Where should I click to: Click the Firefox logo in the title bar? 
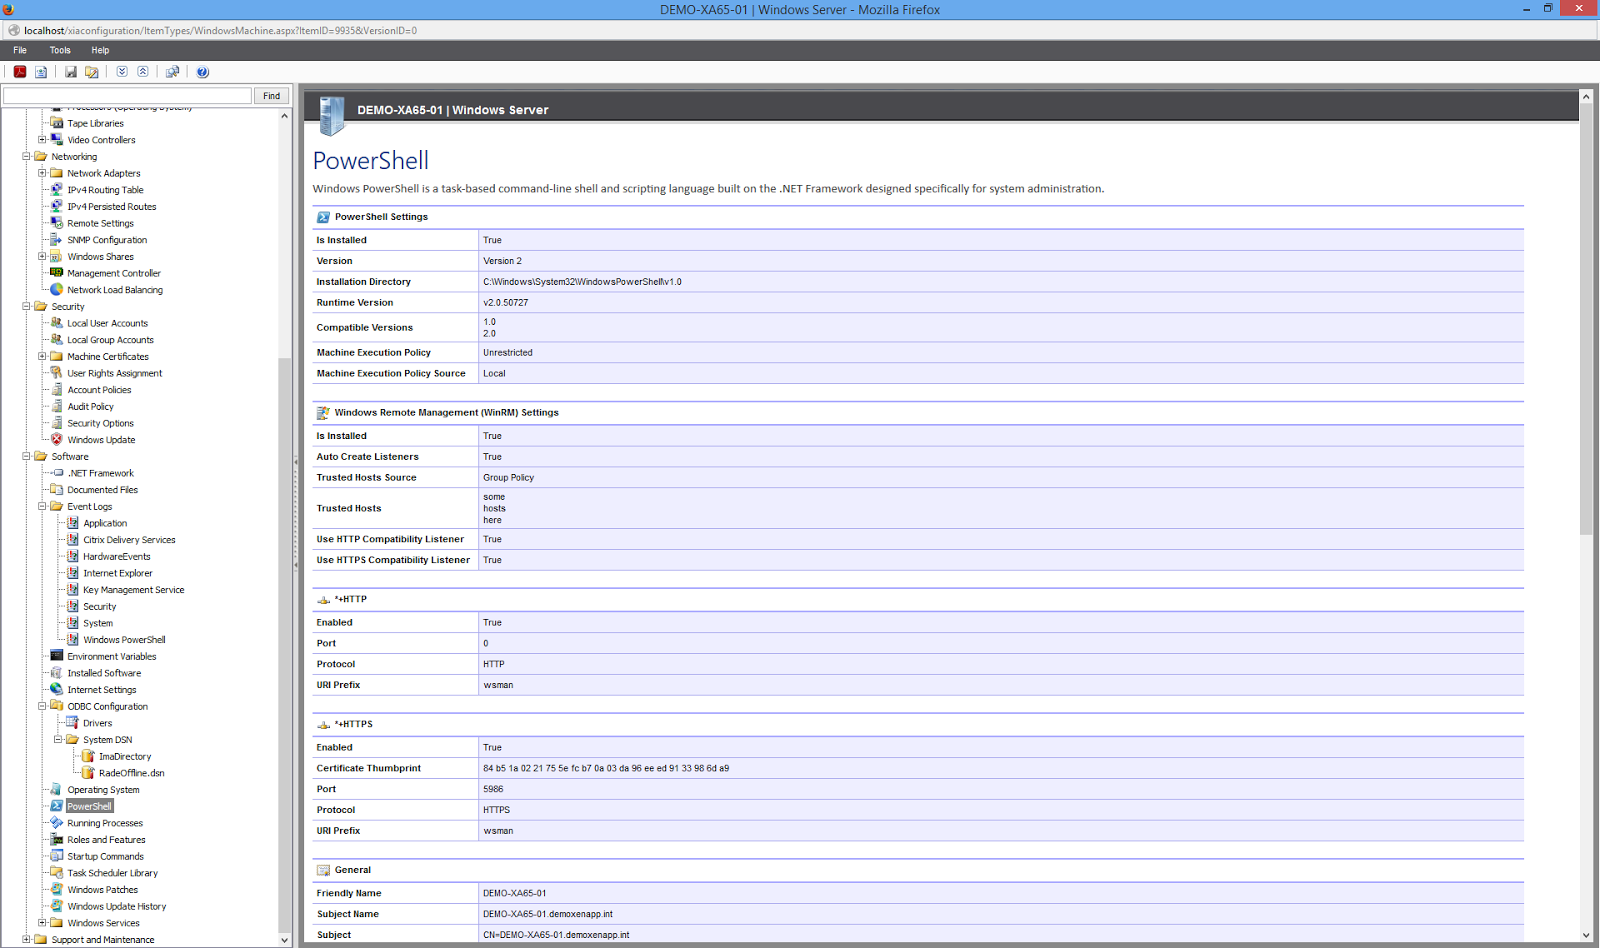tap(8, 9)
